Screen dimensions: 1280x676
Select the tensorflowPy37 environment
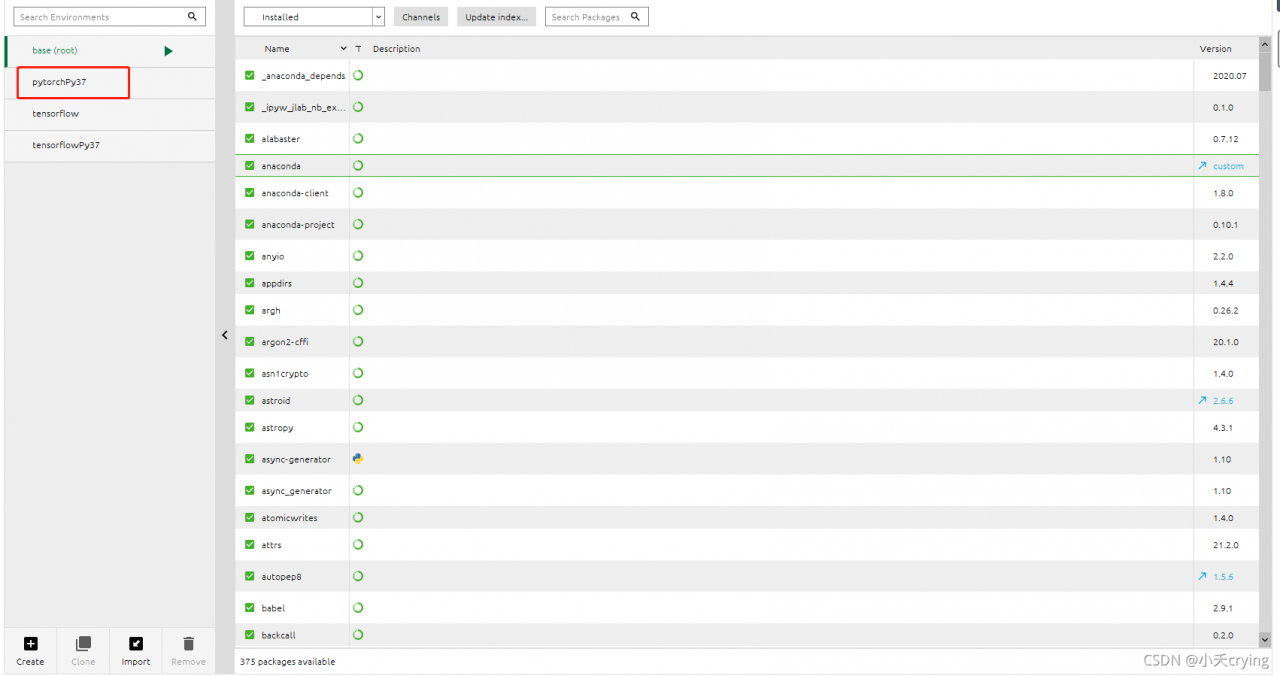pos(109,145)
